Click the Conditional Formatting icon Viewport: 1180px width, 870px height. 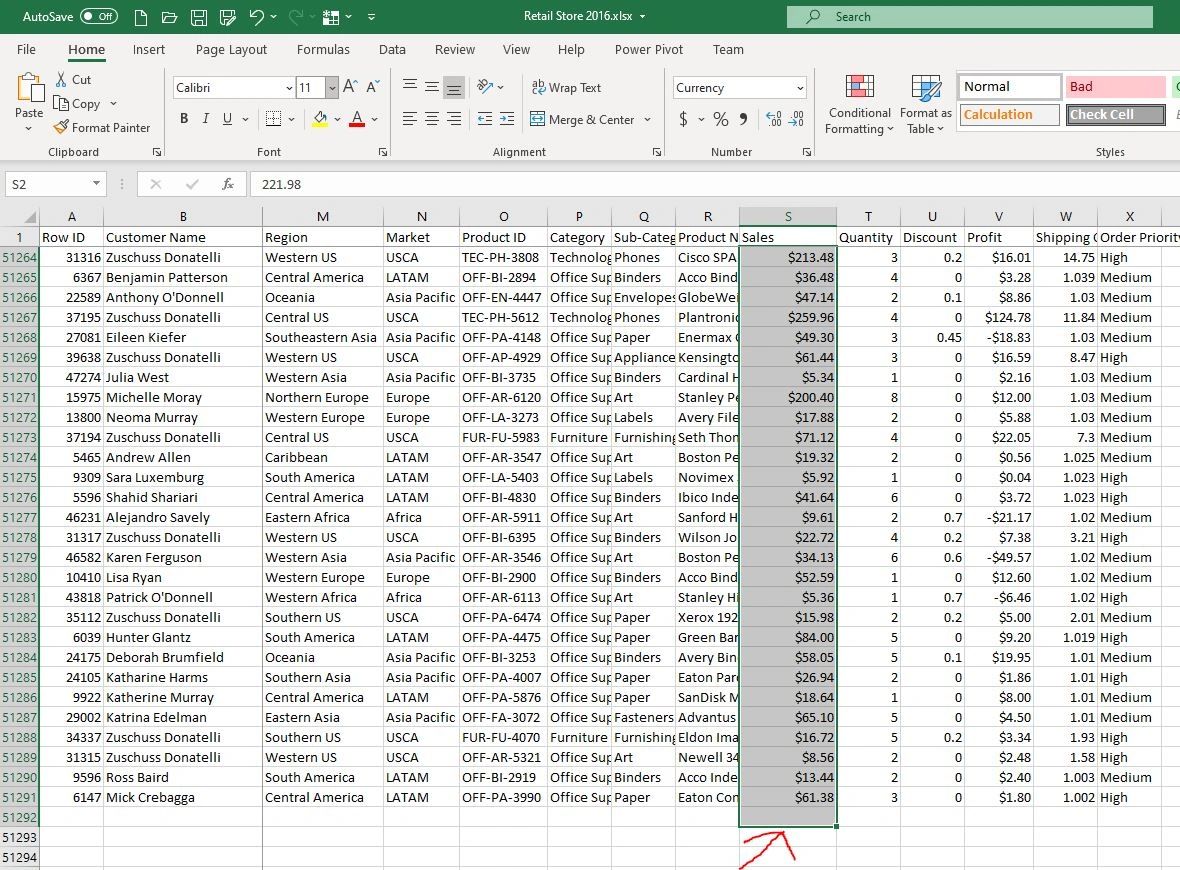pyautogui.click(x=859, y=87)
